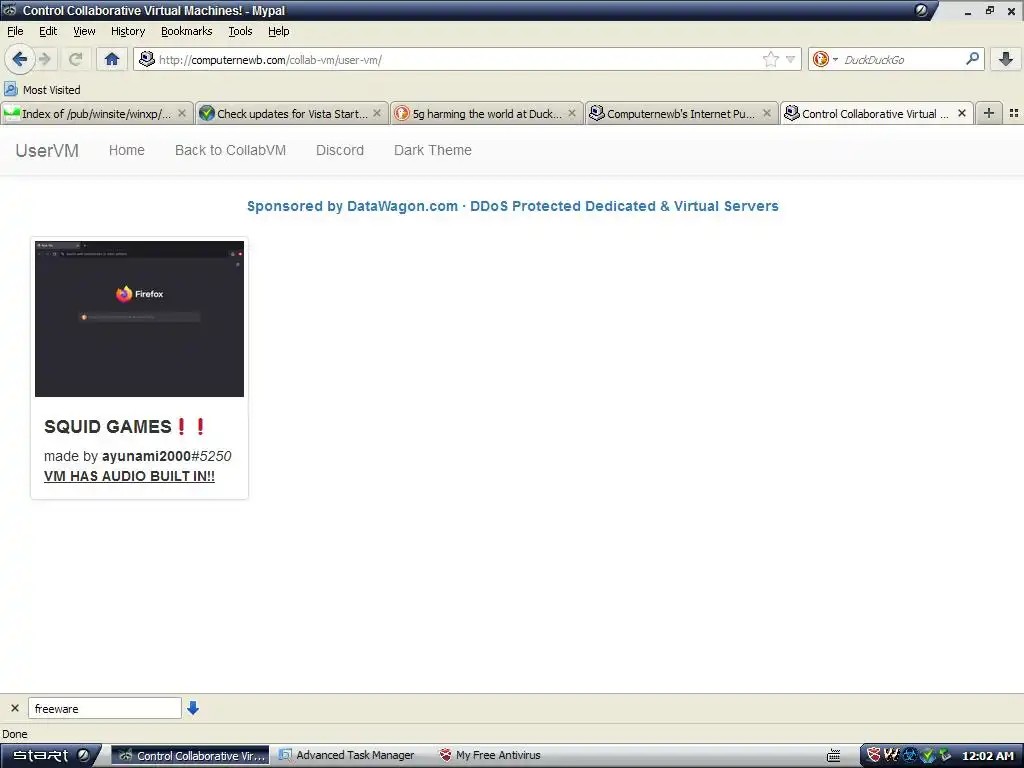Close the 5g harming the world tab
This screenshot has height=768, width=1024.
pyautogui.click(x=572, y=114)
